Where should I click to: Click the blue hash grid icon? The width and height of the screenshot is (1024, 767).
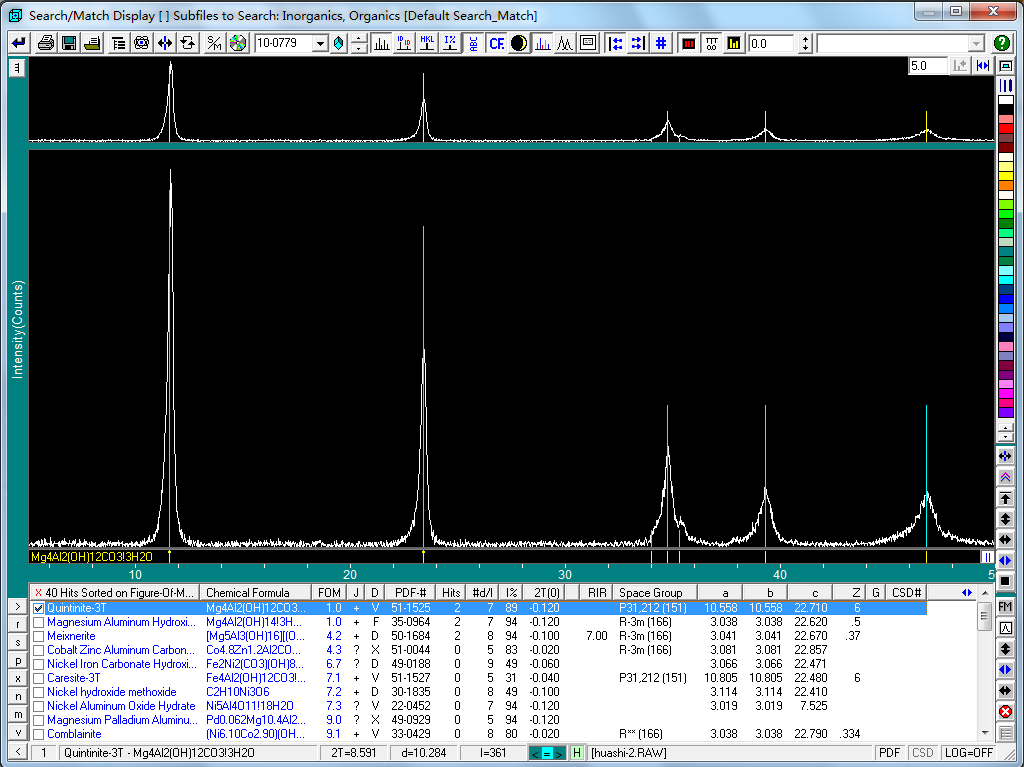(661, 43)
